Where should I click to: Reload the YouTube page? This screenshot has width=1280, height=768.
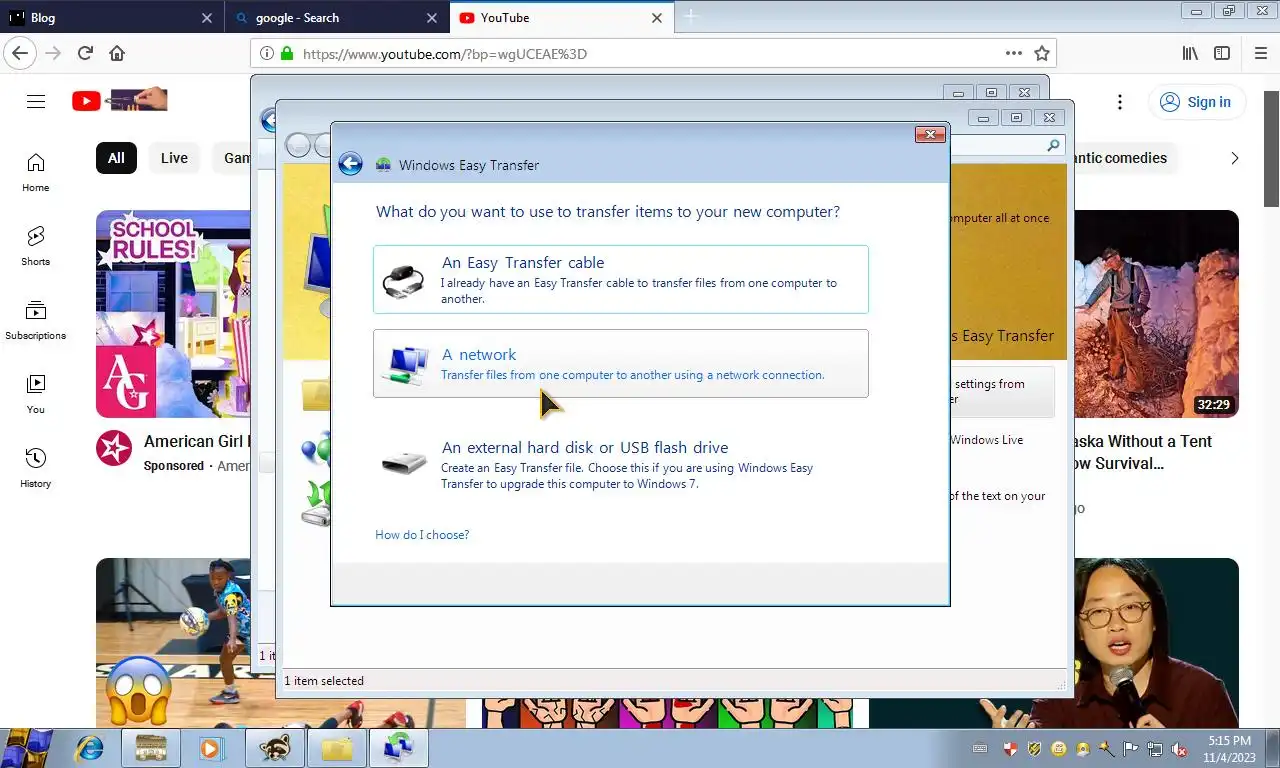85,53
